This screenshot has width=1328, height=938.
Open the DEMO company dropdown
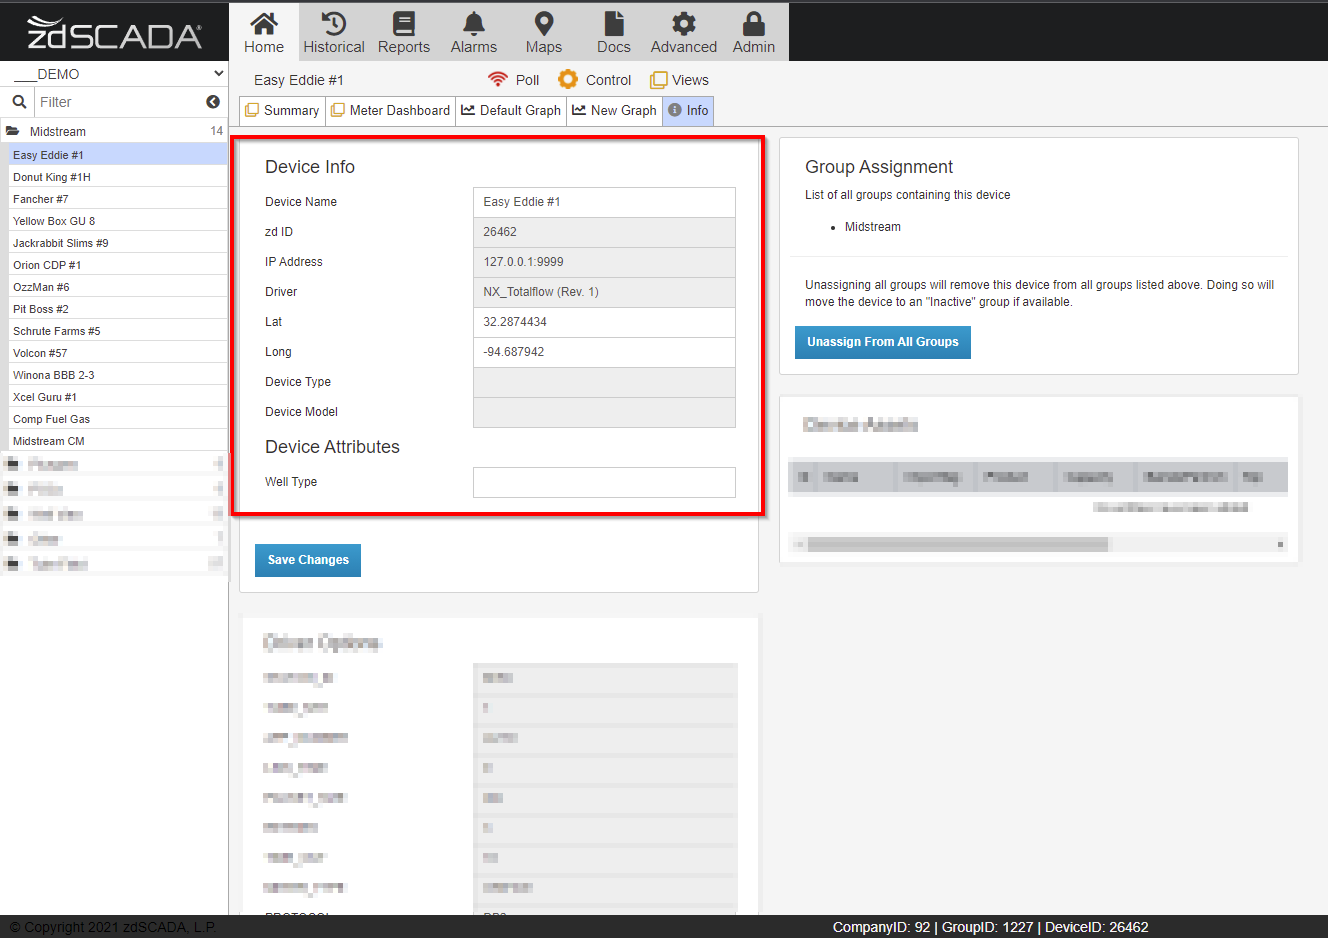click(x=113, y=73)
